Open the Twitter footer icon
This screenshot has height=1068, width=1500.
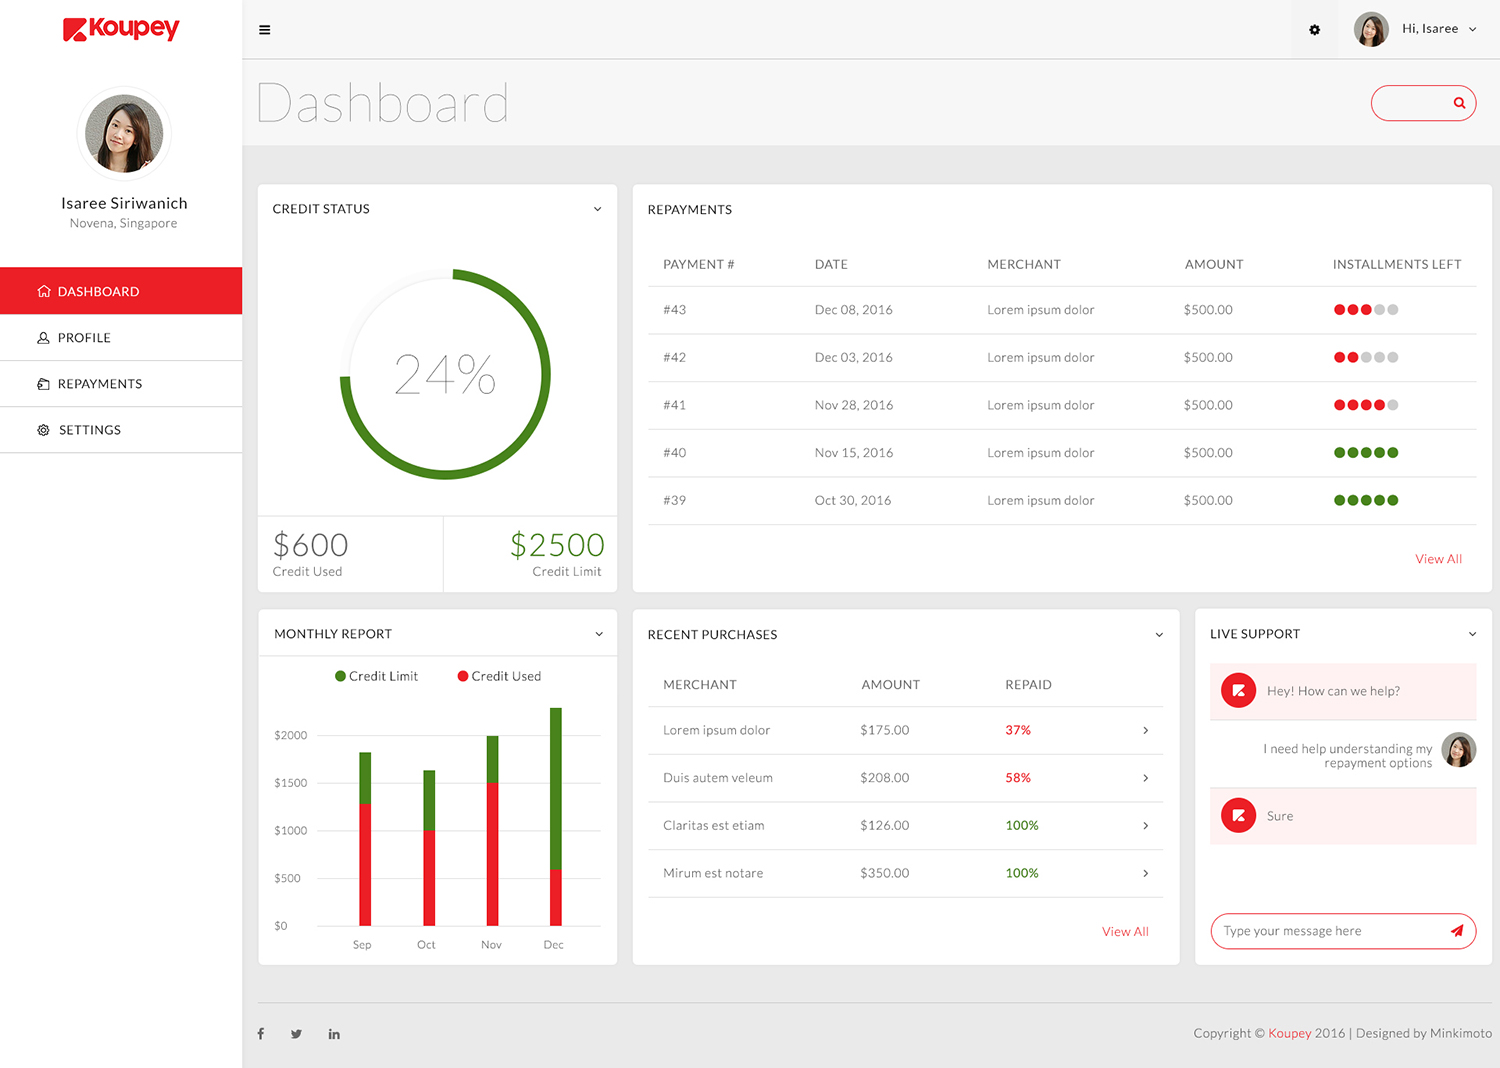coord(296,1034)
